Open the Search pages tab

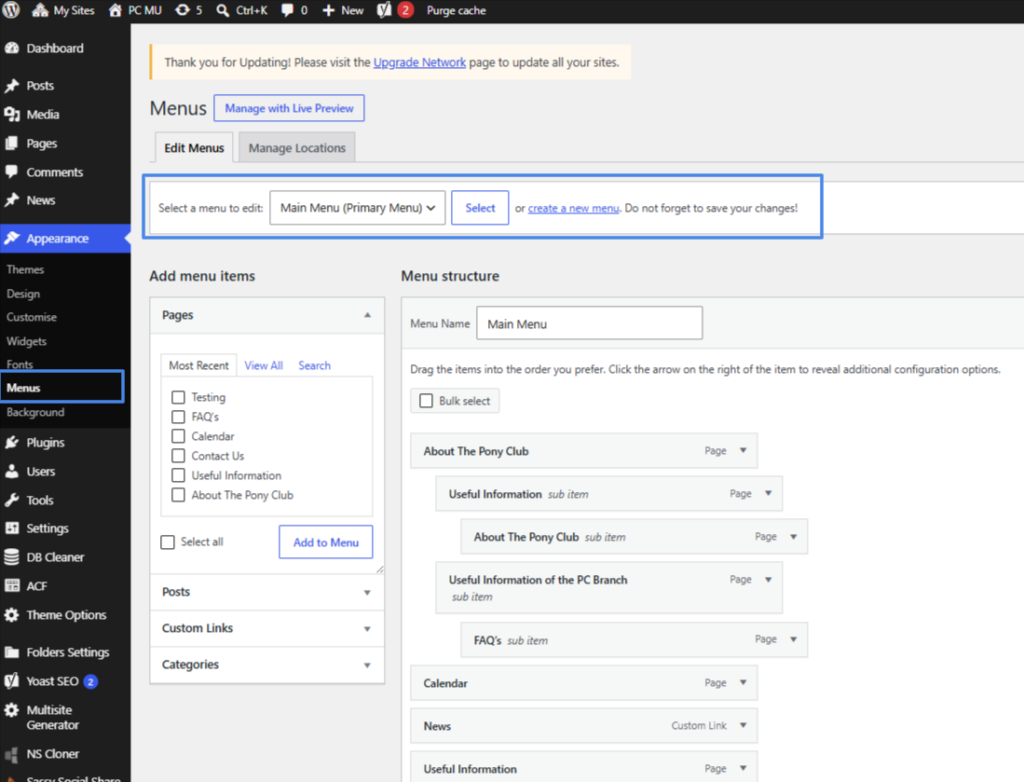(314, 365)
